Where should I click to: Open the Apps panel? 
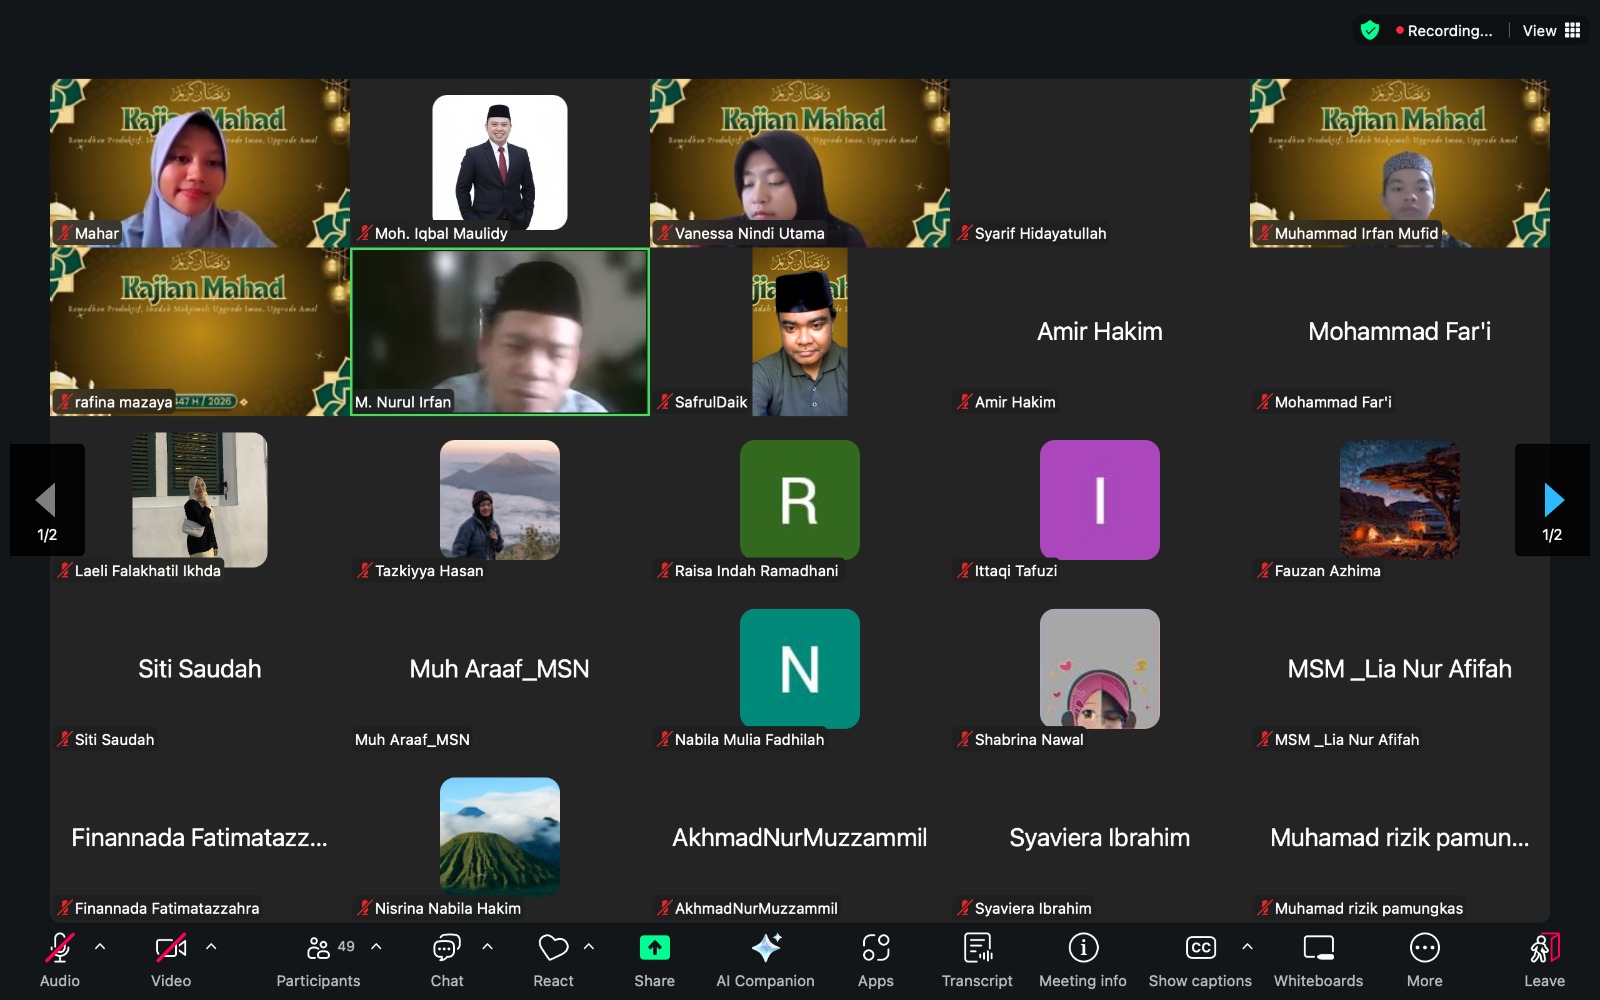[x=875, y=960]
